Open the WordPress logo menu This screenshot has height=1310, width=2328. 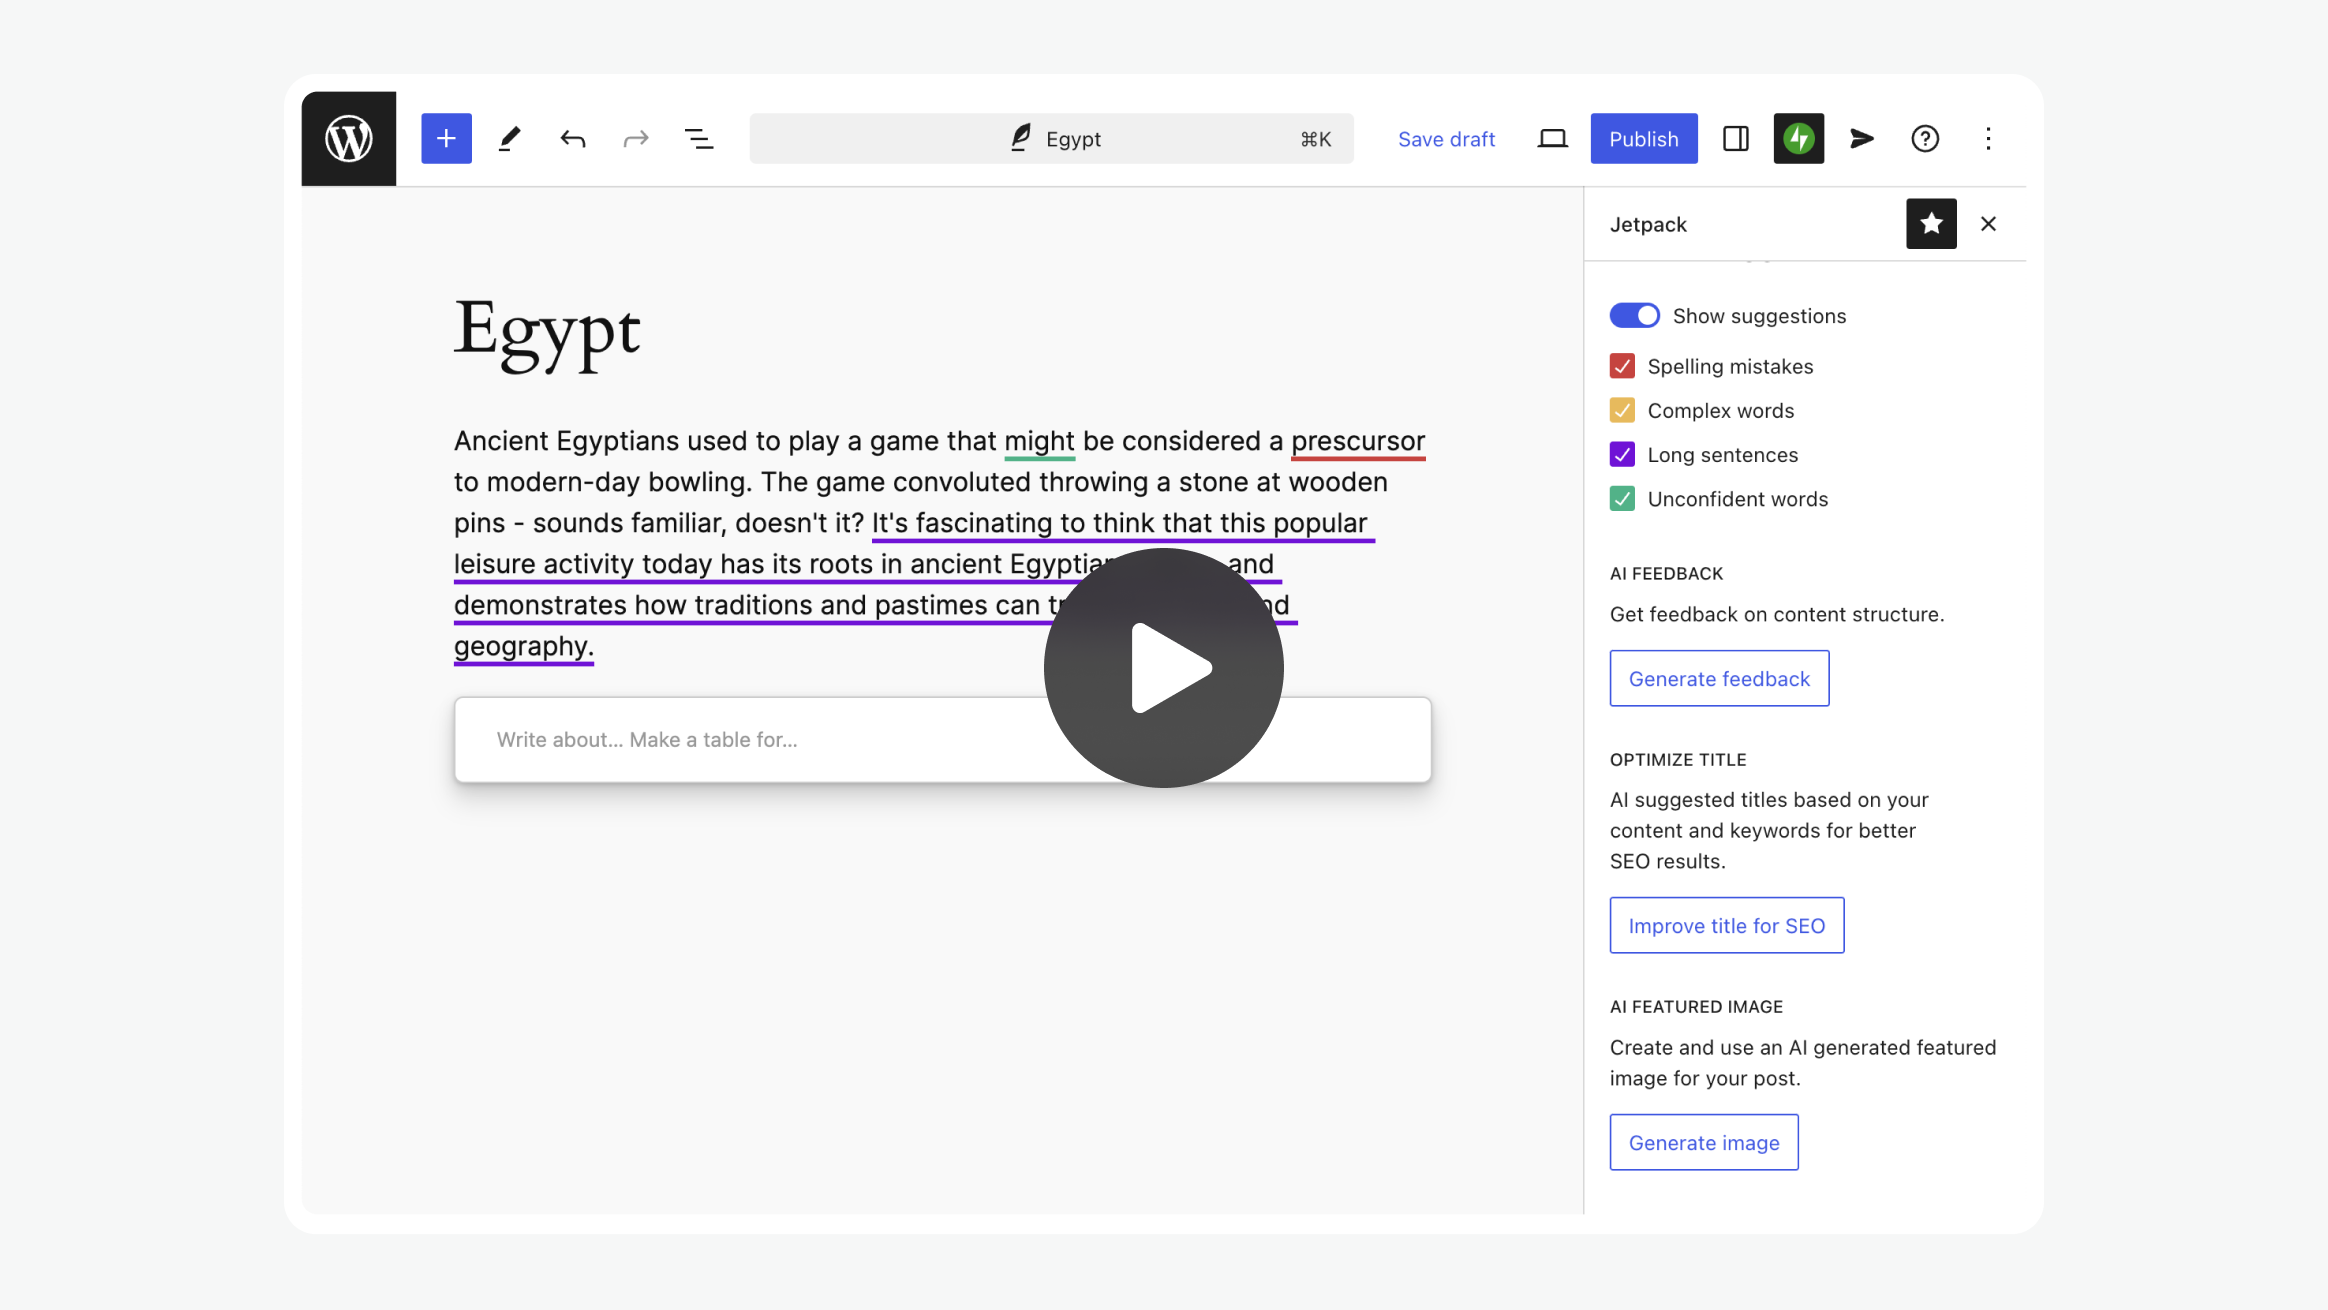pos(348,138)
